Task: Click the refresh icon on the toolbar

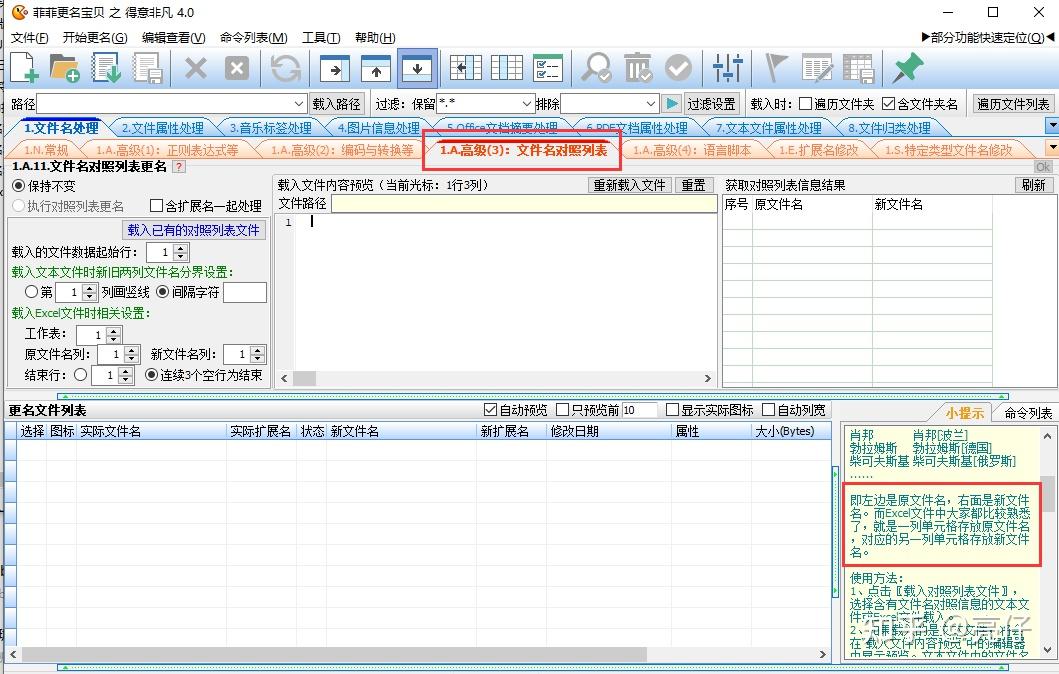Action: 285,67
